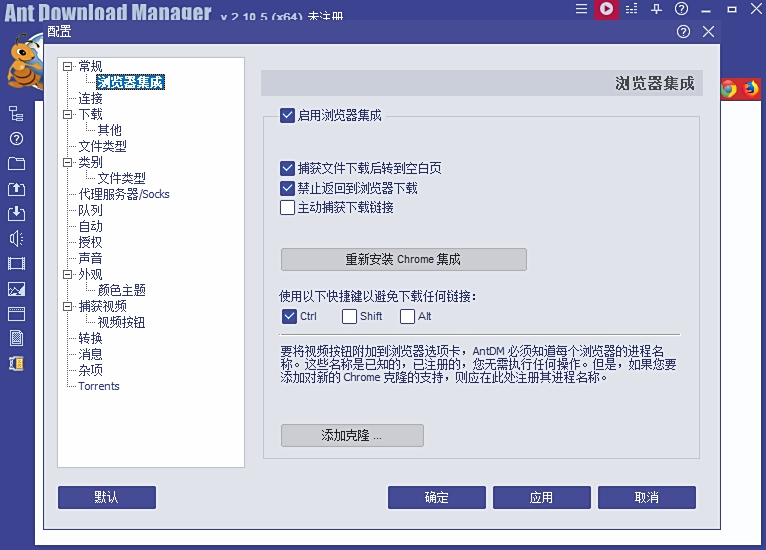
Task: Click the film strip icon in left sidebar
Action: tap(16, 264)
